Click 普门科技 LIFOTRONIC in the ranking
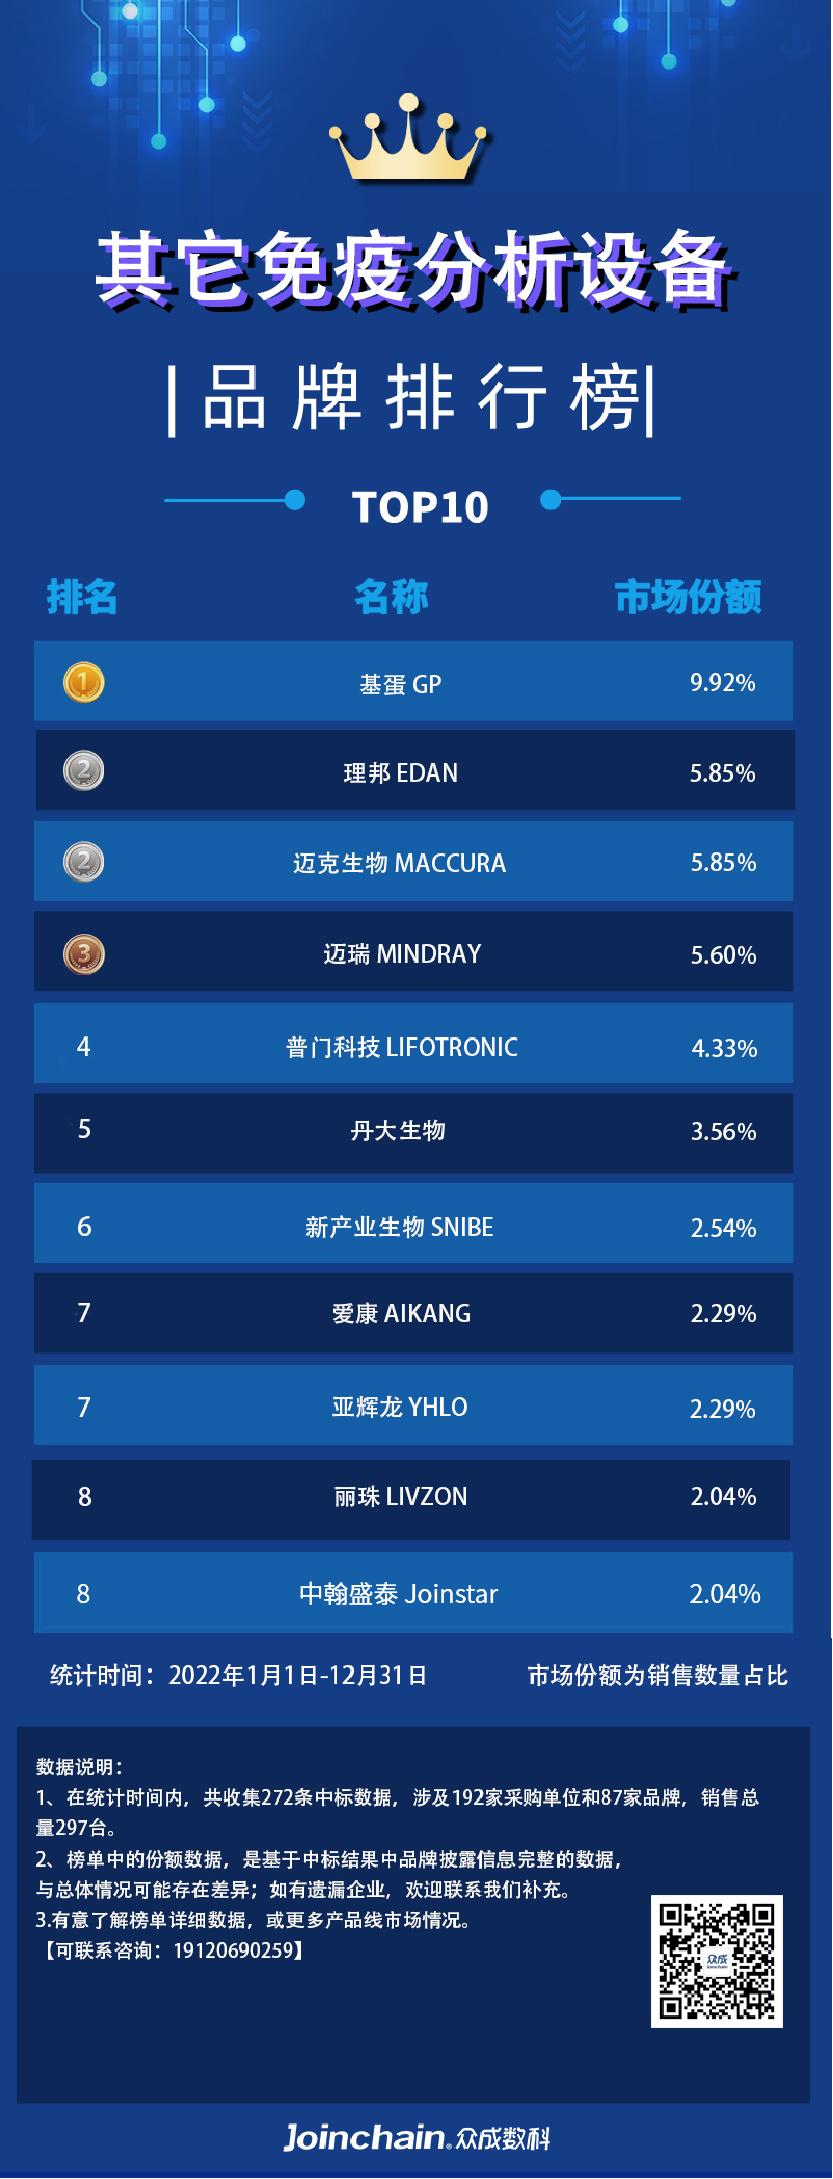The height and width of the screenshot is (2179, 833). coord(402,1047)
